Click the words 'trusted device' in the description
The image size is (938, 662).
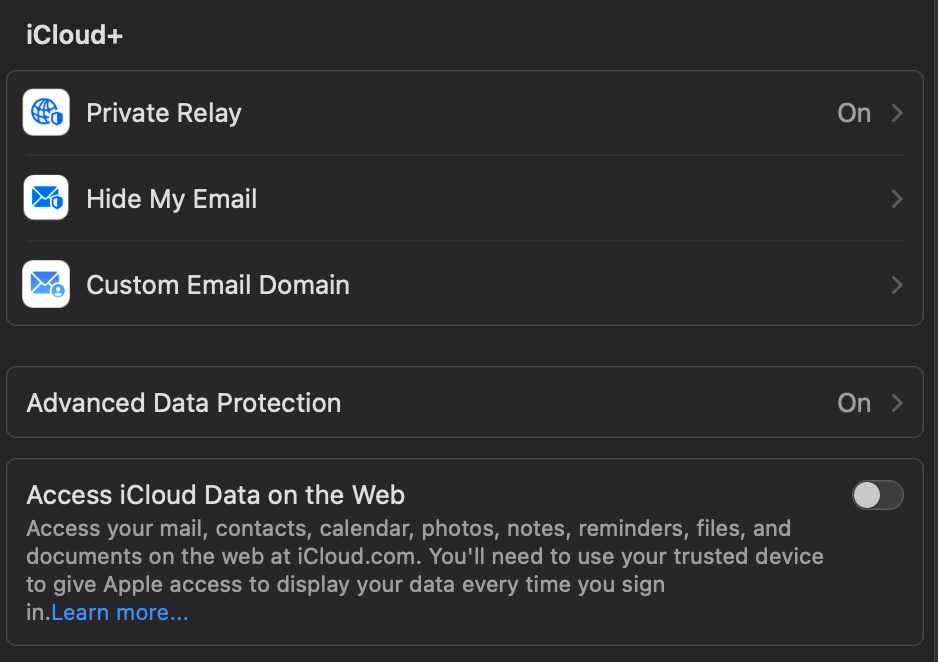tap(739, 556)
